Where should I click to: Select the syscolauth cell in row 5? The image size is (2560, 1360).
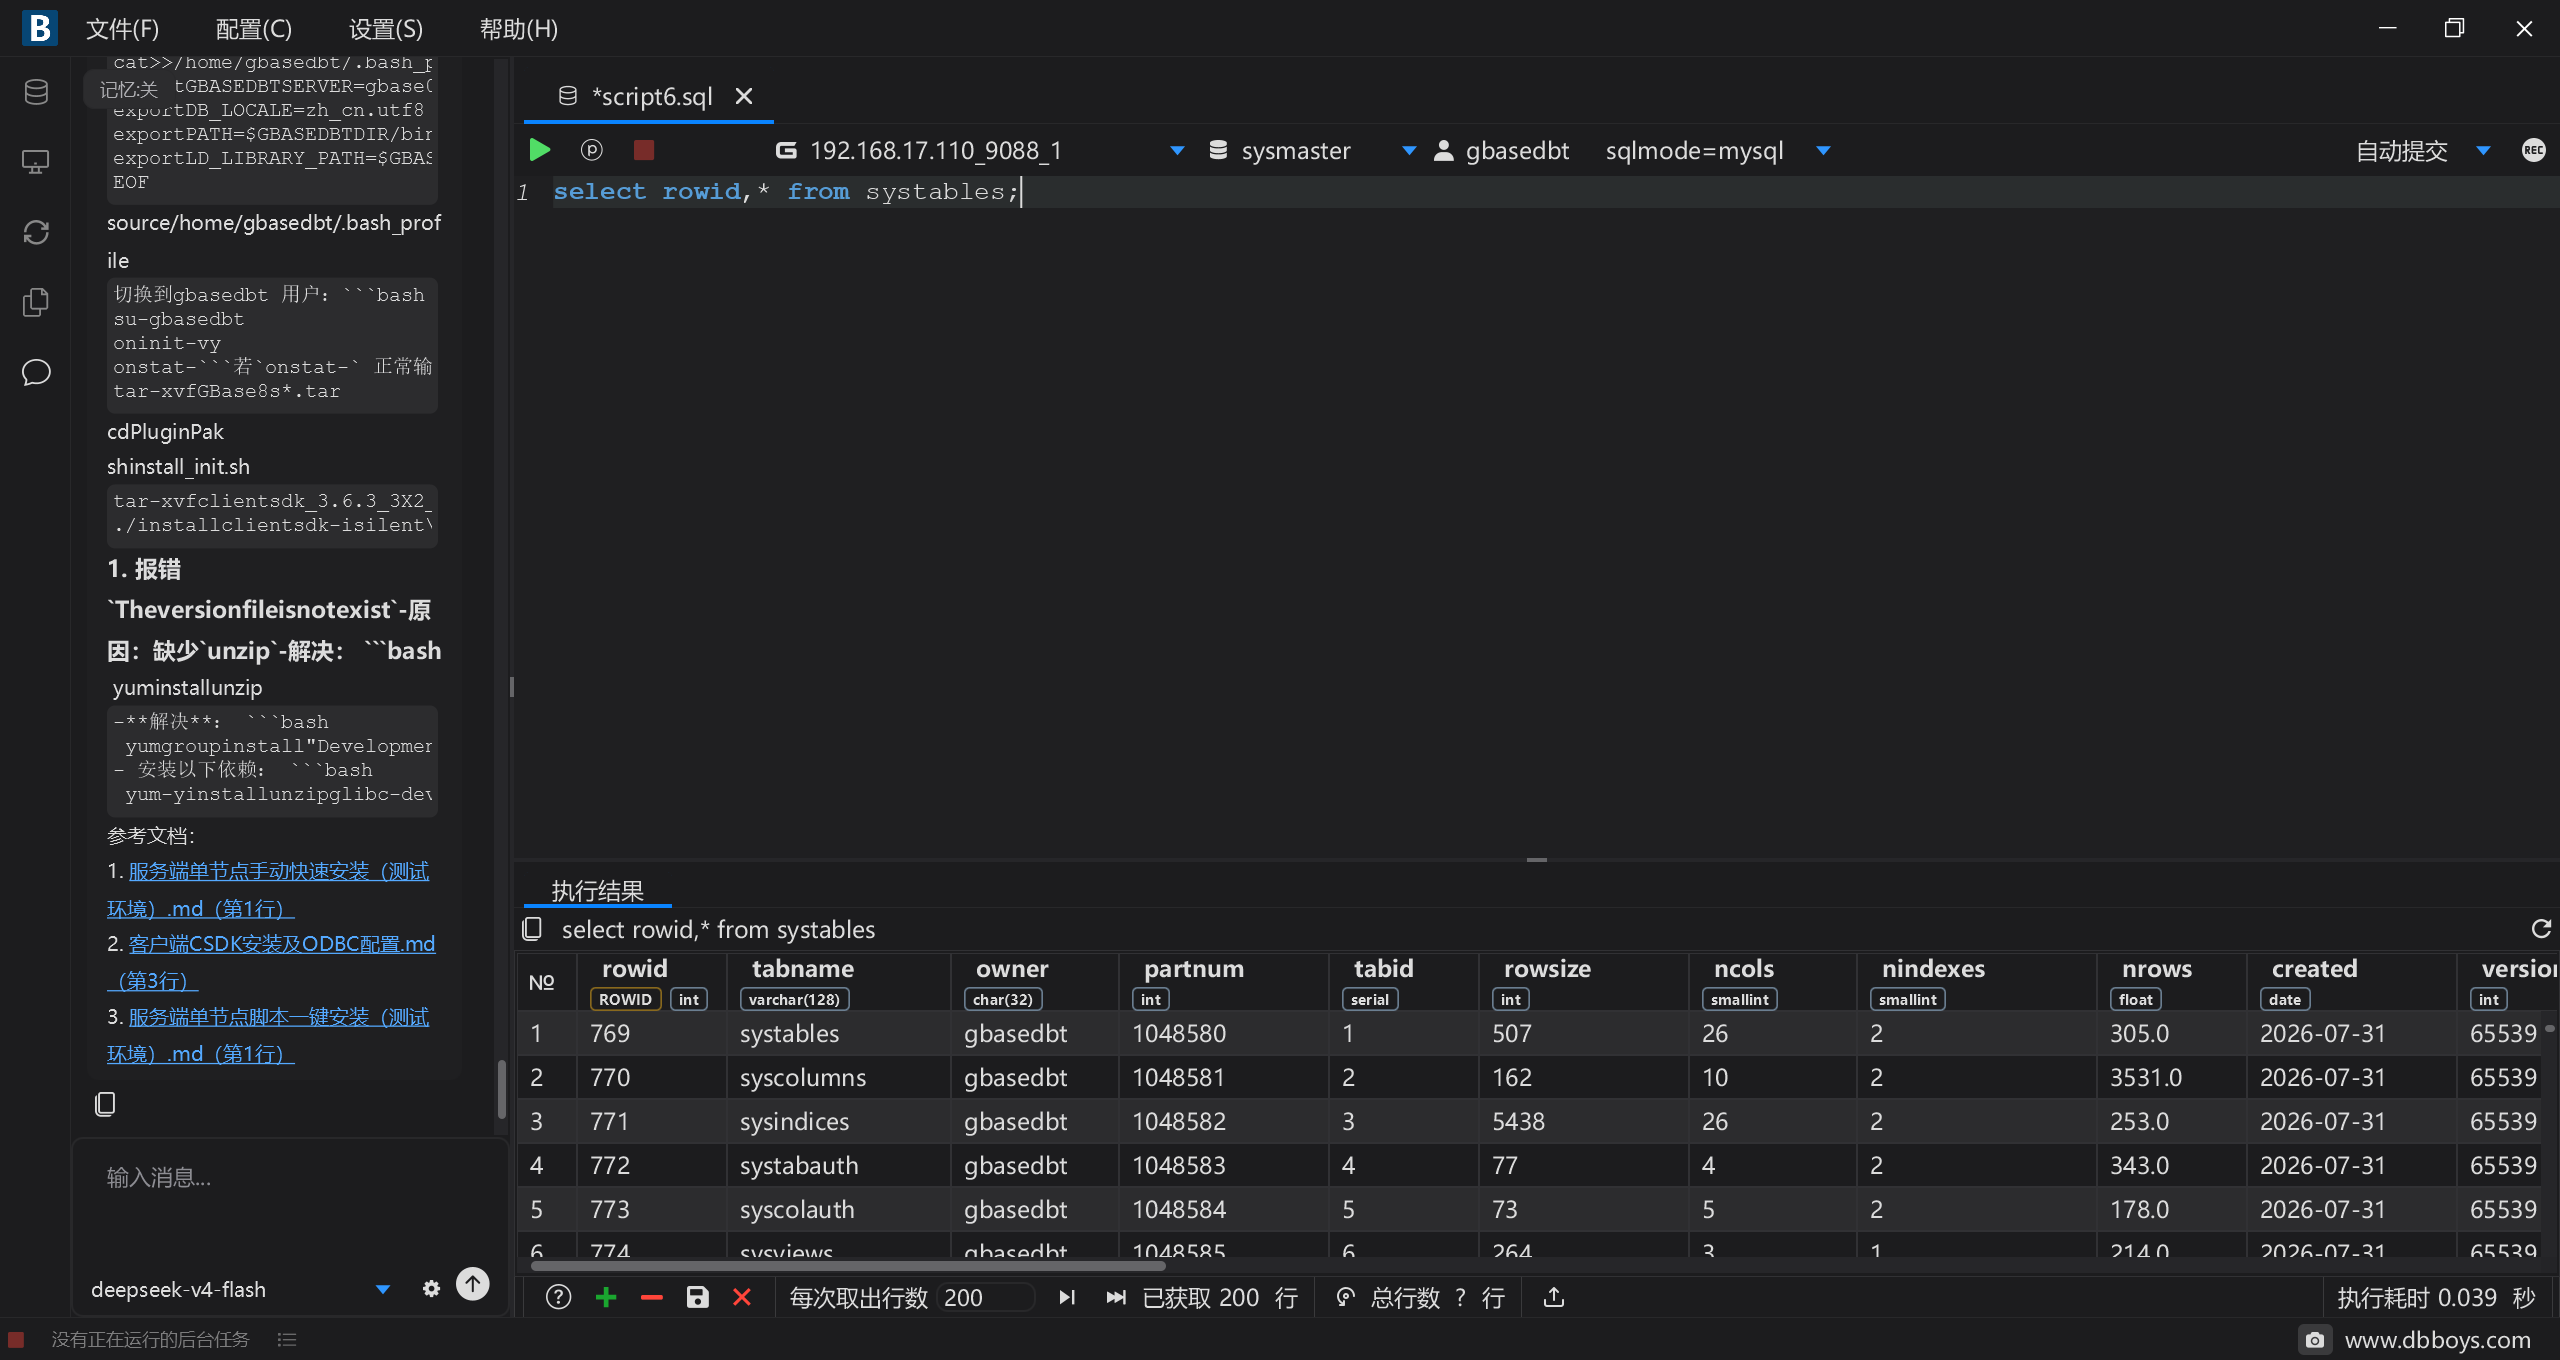838,1209
